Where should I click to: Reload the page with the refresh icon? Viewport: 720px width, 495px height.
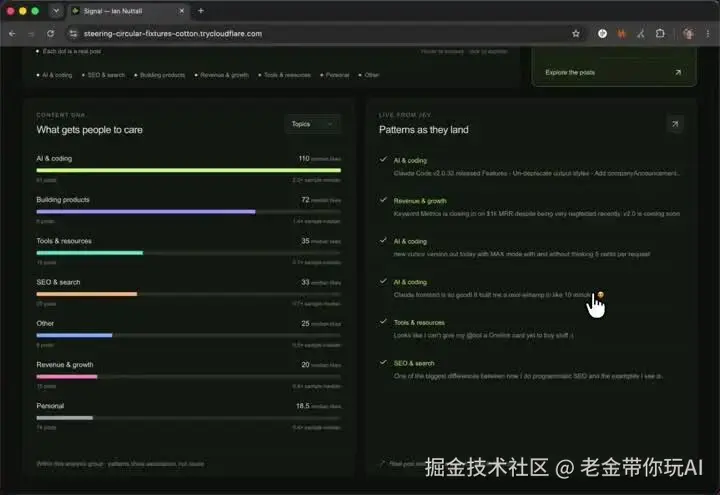(51, 34)
